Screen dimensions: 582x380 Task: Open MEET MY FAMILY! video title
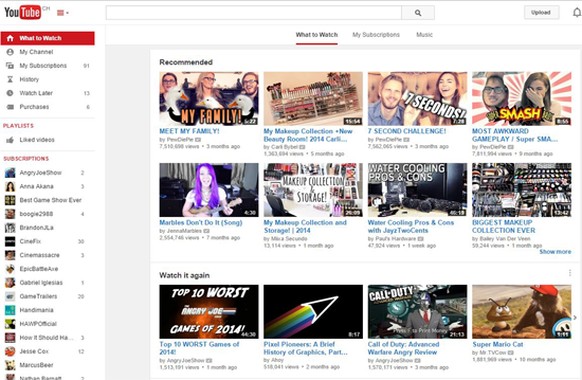189,131
